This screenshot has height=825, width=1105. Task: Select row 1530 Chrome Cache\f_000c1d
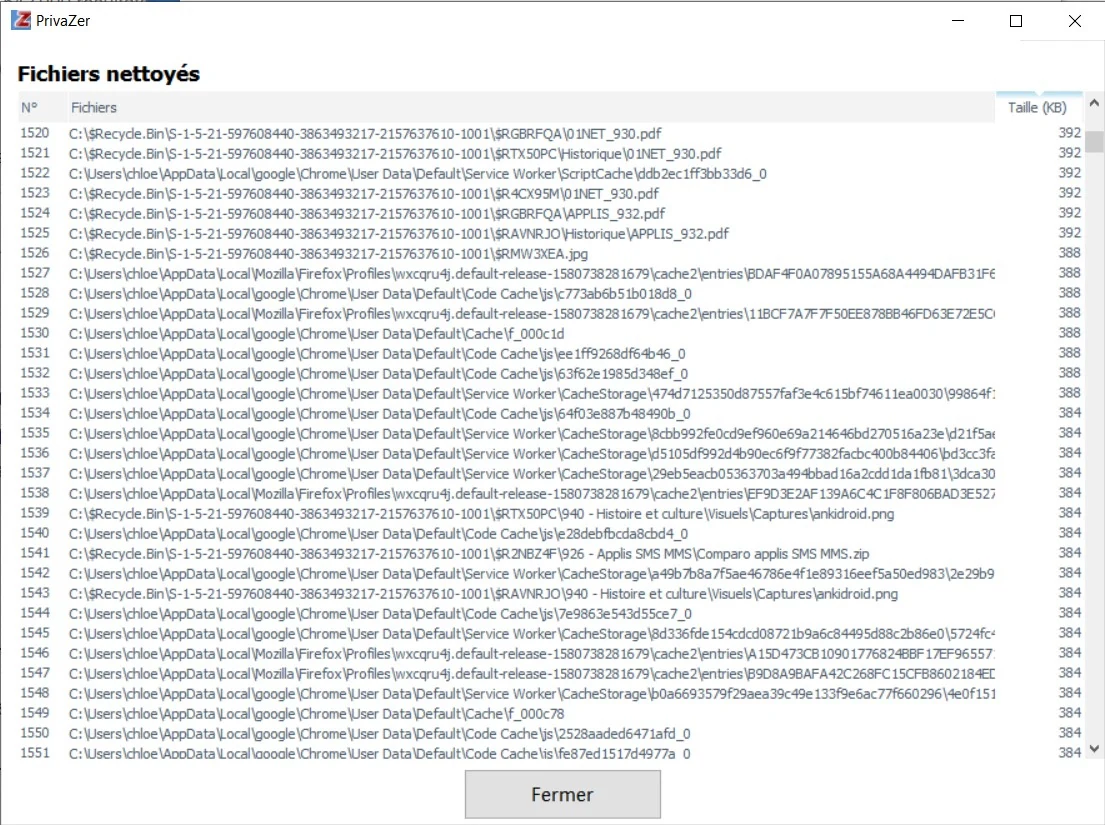tap(550, 333)
